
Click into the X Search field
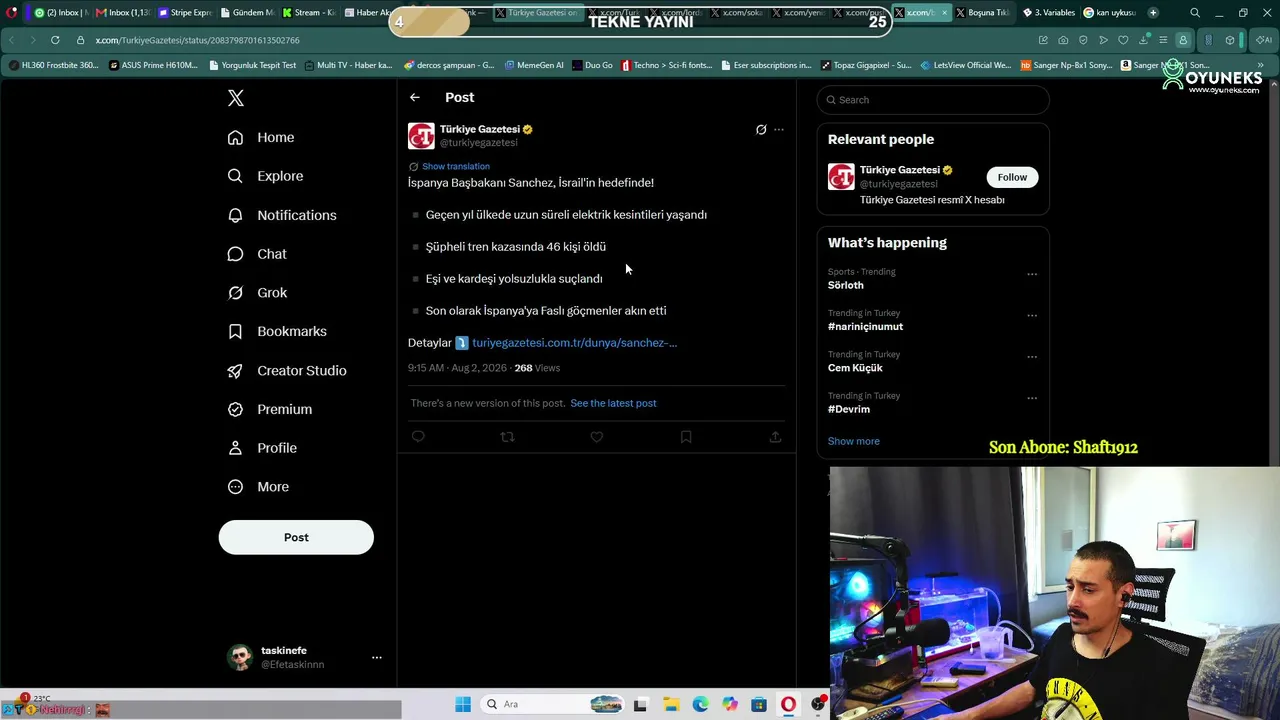coord(933,100)
